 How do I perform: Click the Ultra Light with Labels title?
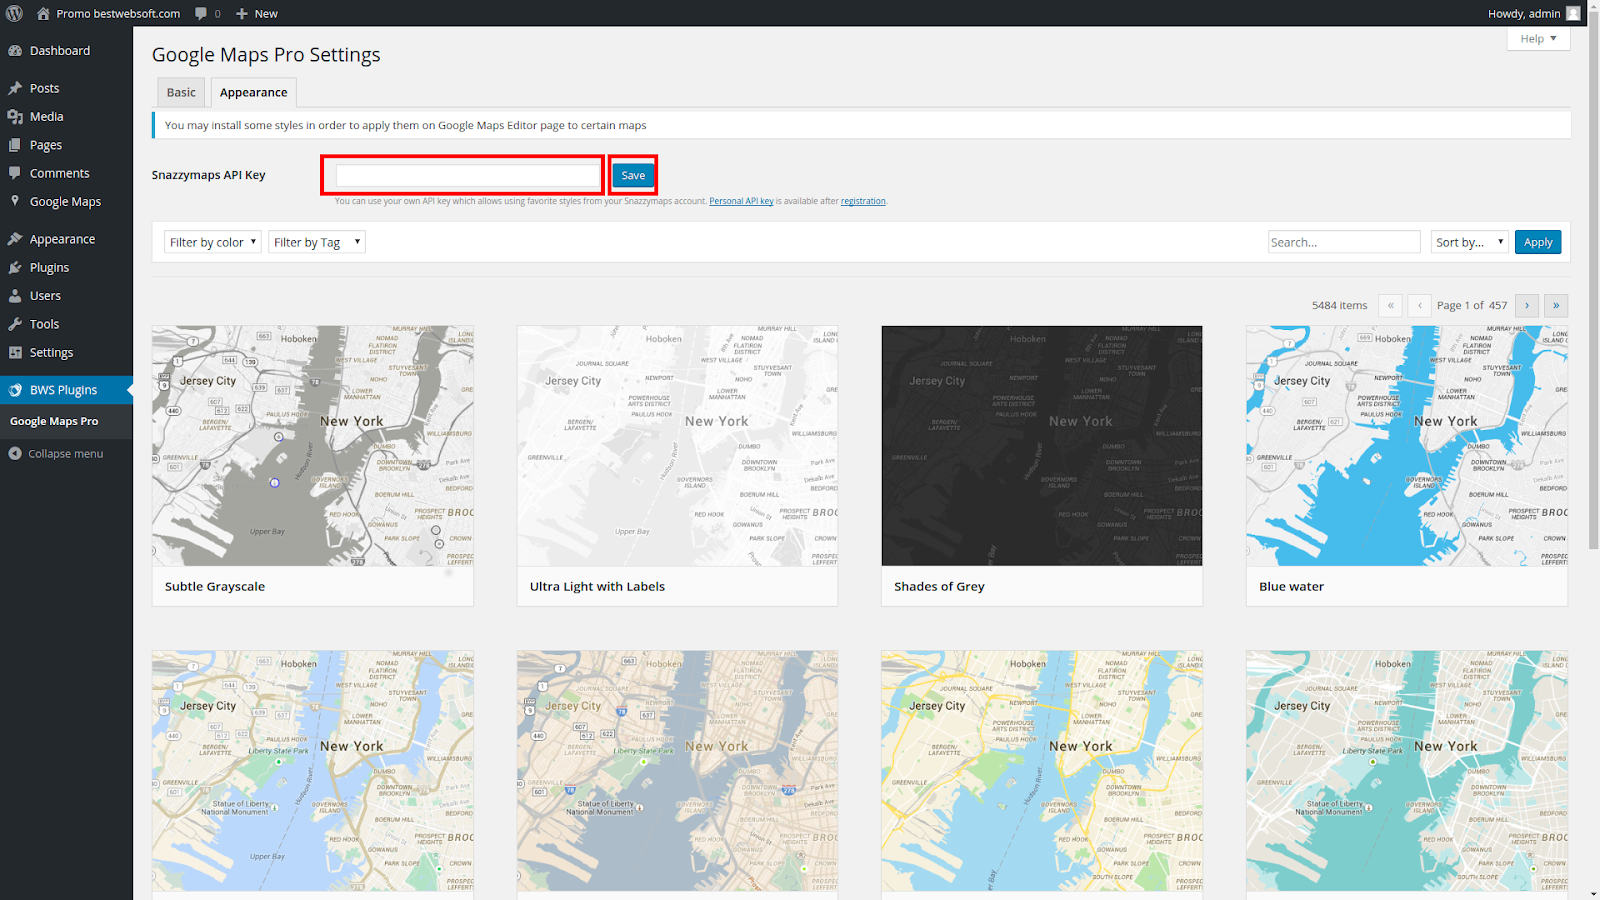point(597,586)
